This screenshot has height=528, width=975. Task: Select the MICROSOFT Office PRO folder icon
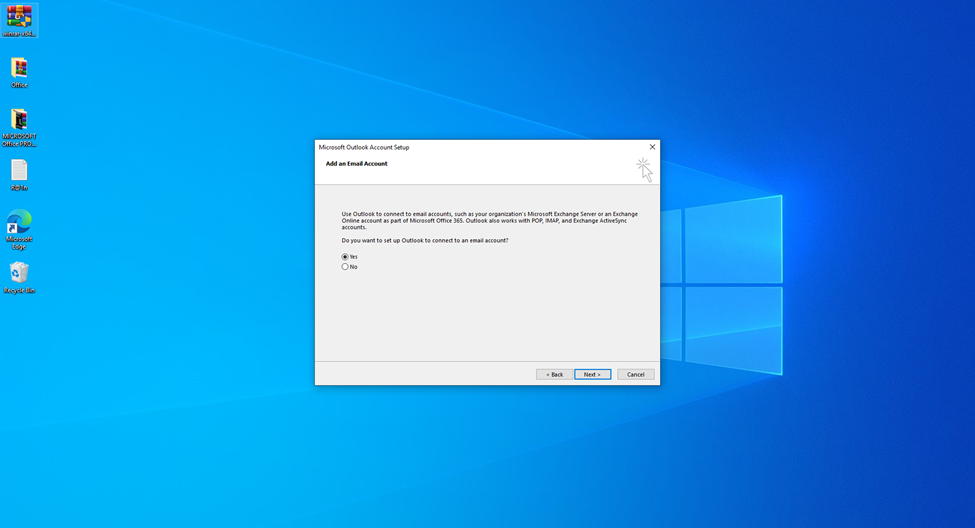(19, 127)
